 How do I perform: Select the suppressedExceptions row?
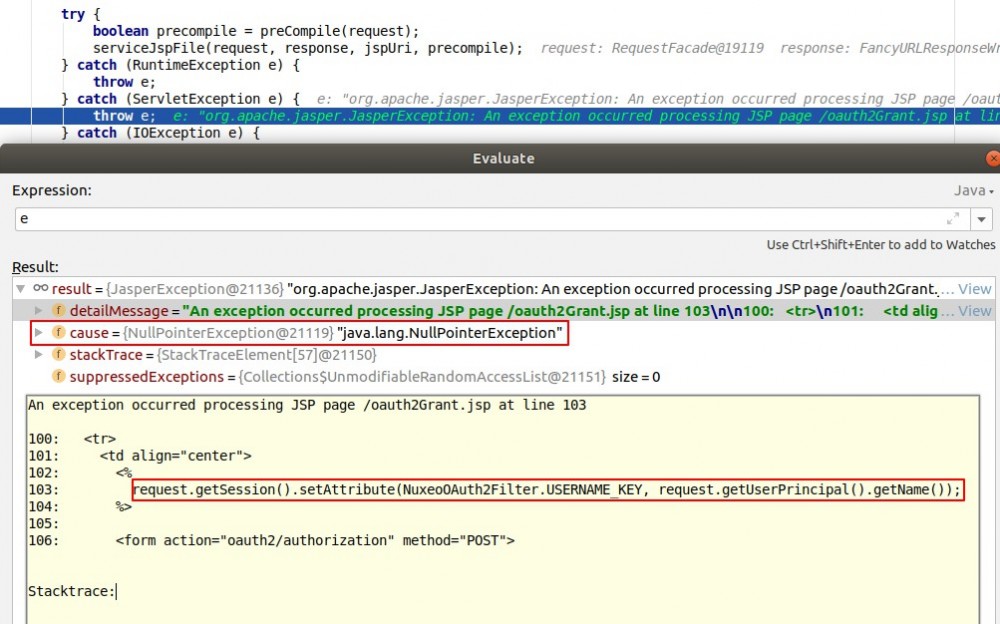[x=503, y=376]
